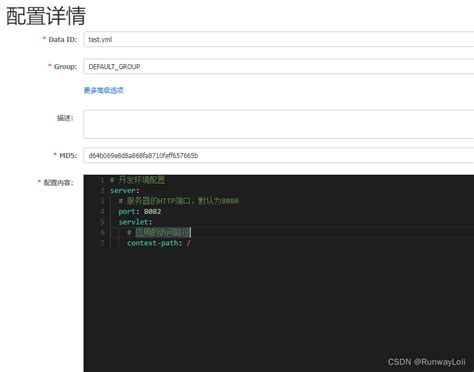Viewport: 474px width, 372px height.
Task: Click line number 4 in the editor gutter
Action: 102,212
